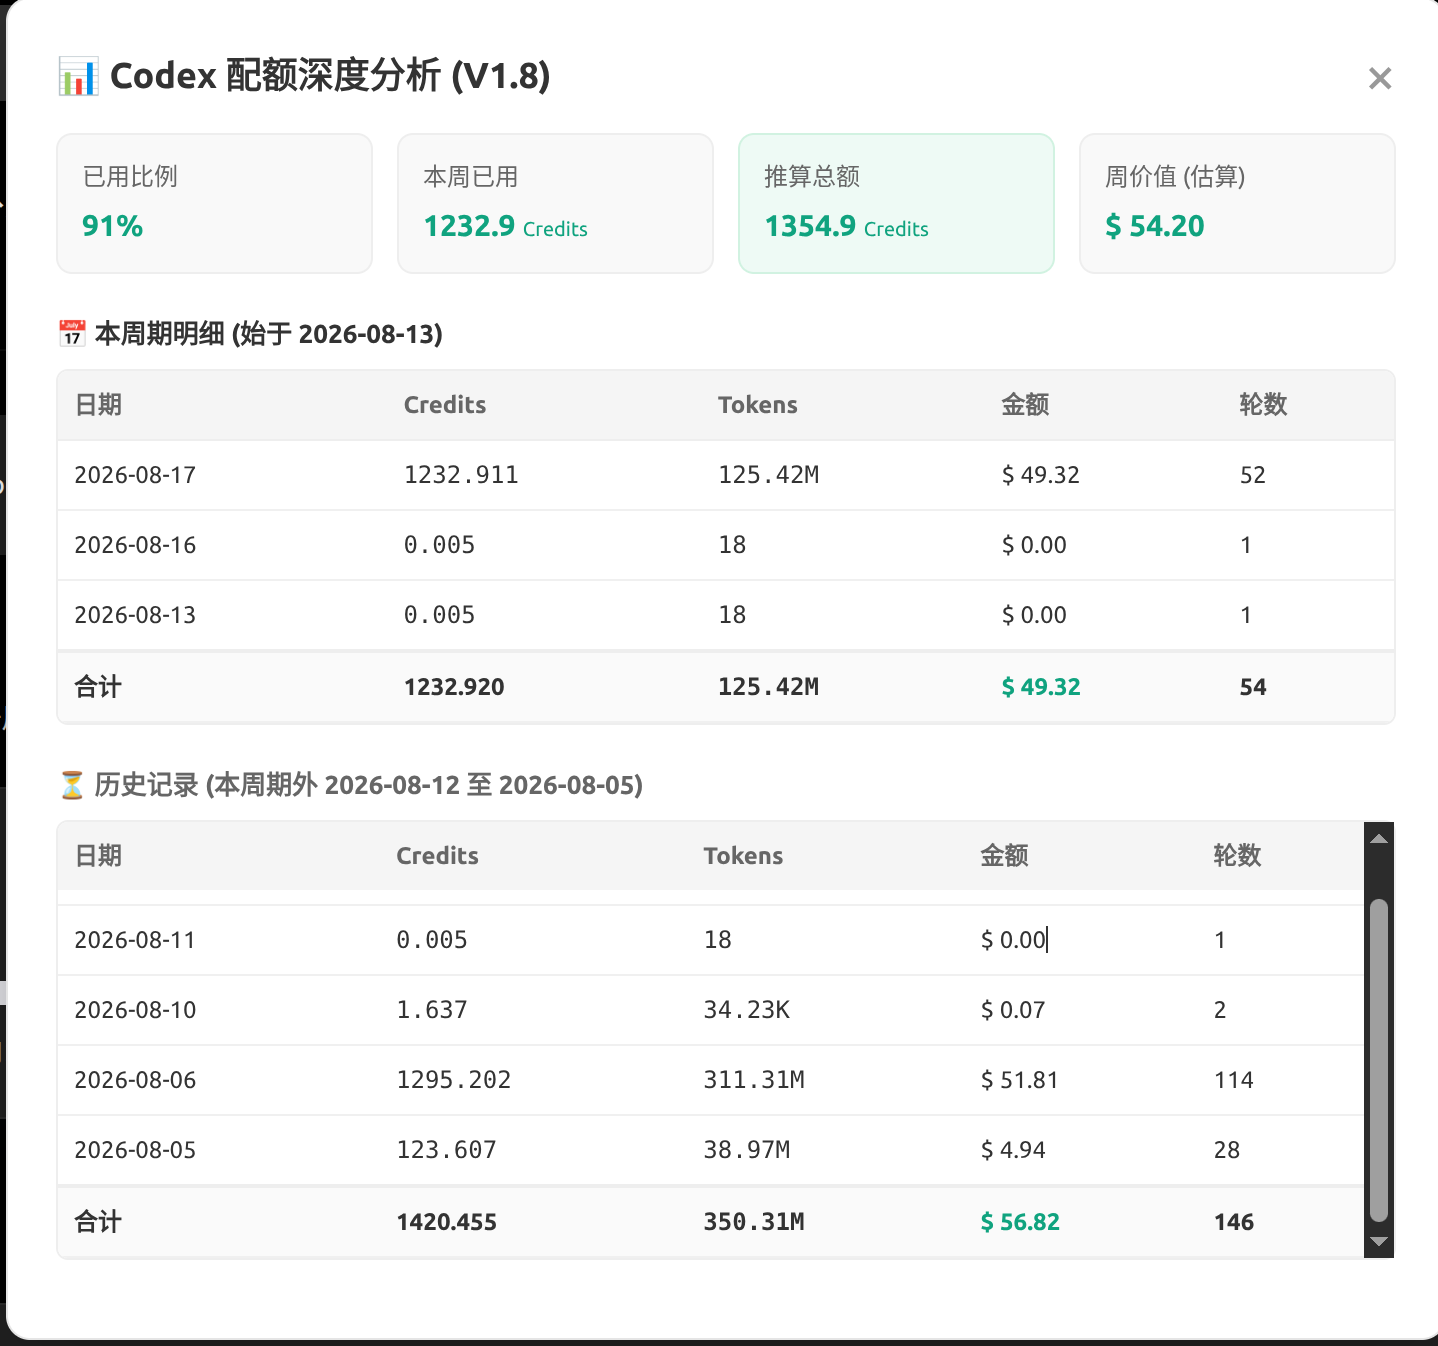Click the date cell 2026-08-05
1438x1346 pixels.
135,1150
